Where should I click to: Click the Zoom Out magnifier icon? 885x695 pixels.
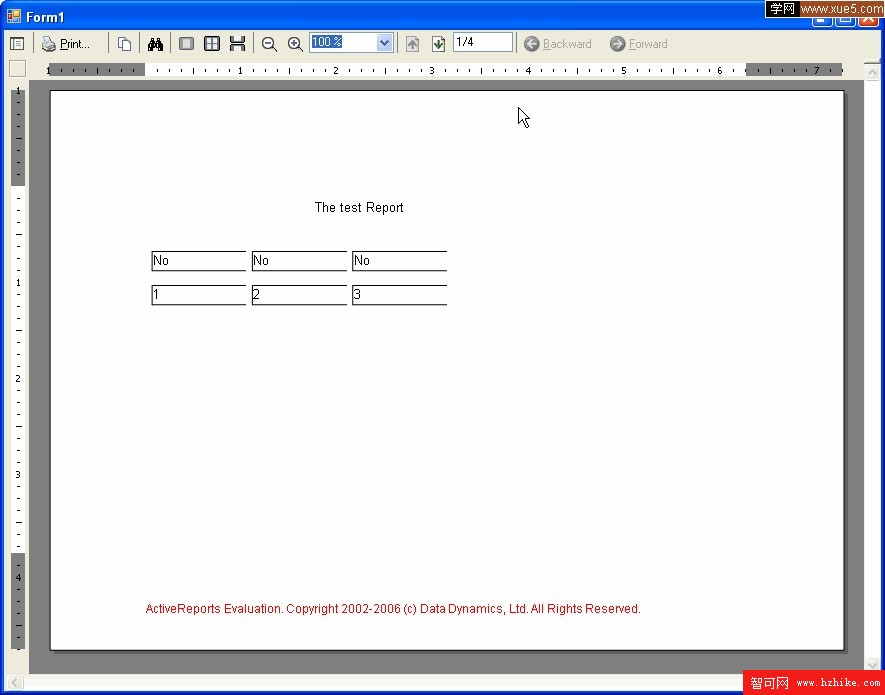[269, 44]
